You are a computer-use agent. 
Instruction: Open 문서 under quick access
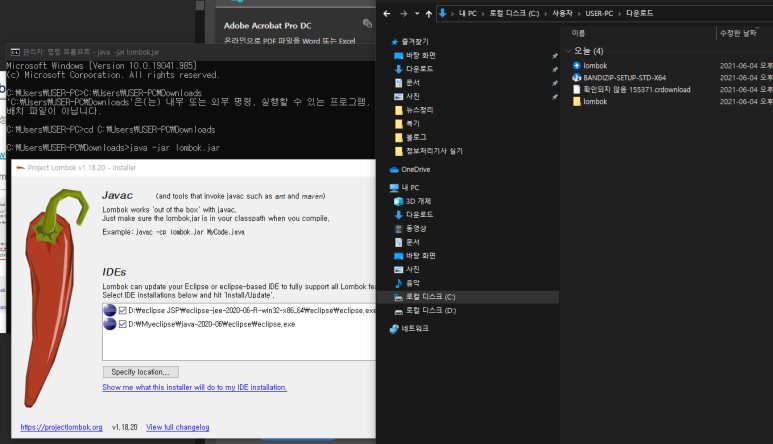point(413,83)
